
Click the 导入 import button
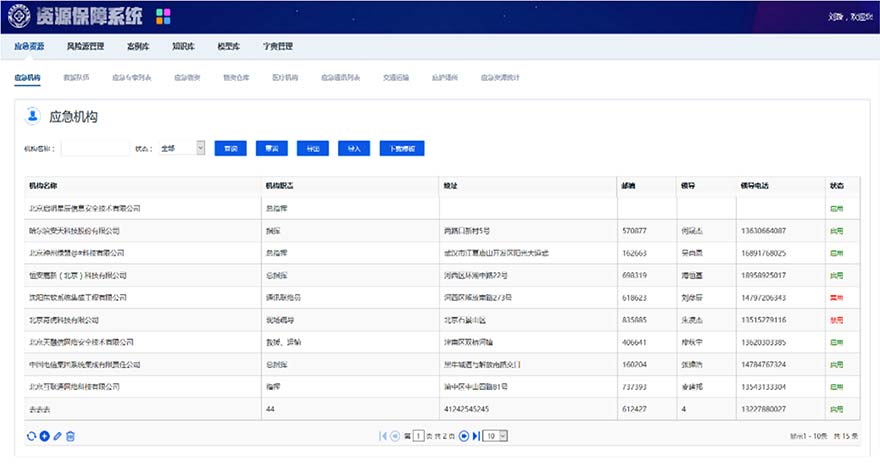pos(354,148)
